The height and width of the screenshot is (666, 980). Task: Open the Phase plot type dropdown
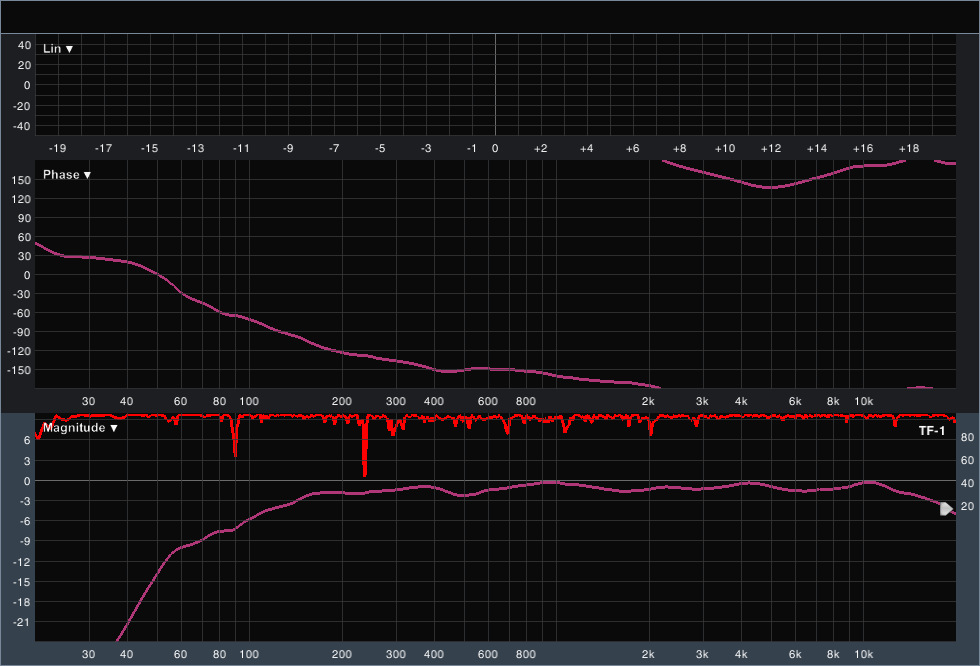pos(67,175)
